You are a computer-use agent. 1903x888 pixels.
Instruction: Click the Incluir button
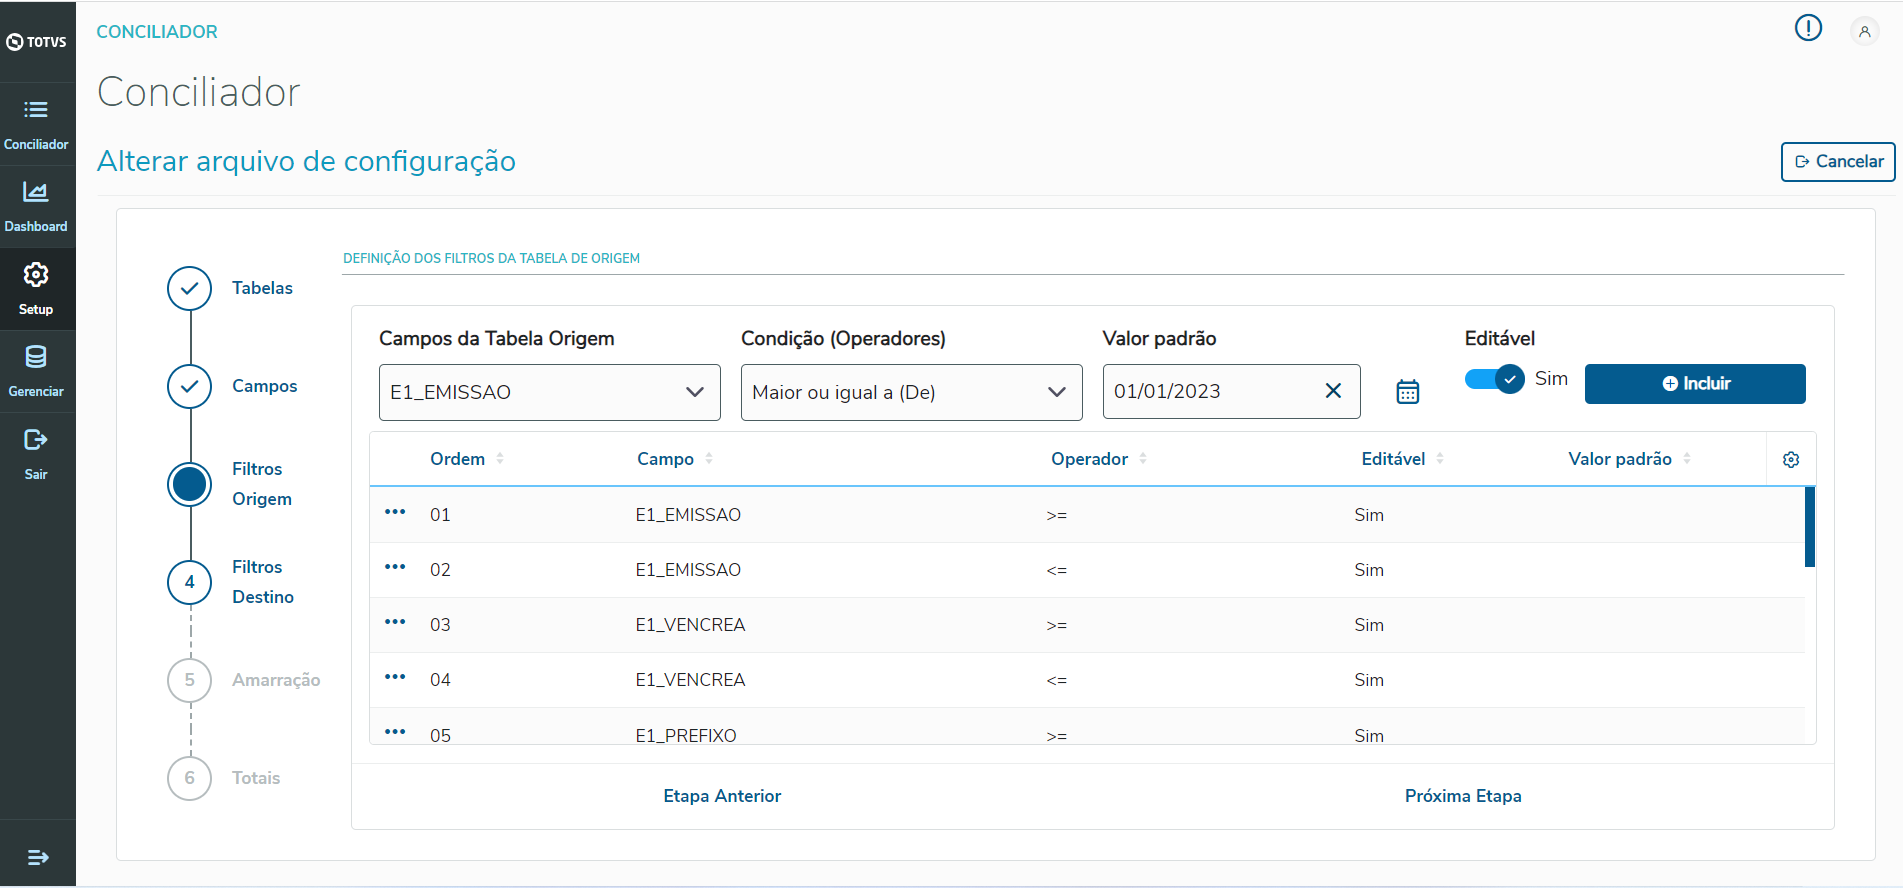1695,384
